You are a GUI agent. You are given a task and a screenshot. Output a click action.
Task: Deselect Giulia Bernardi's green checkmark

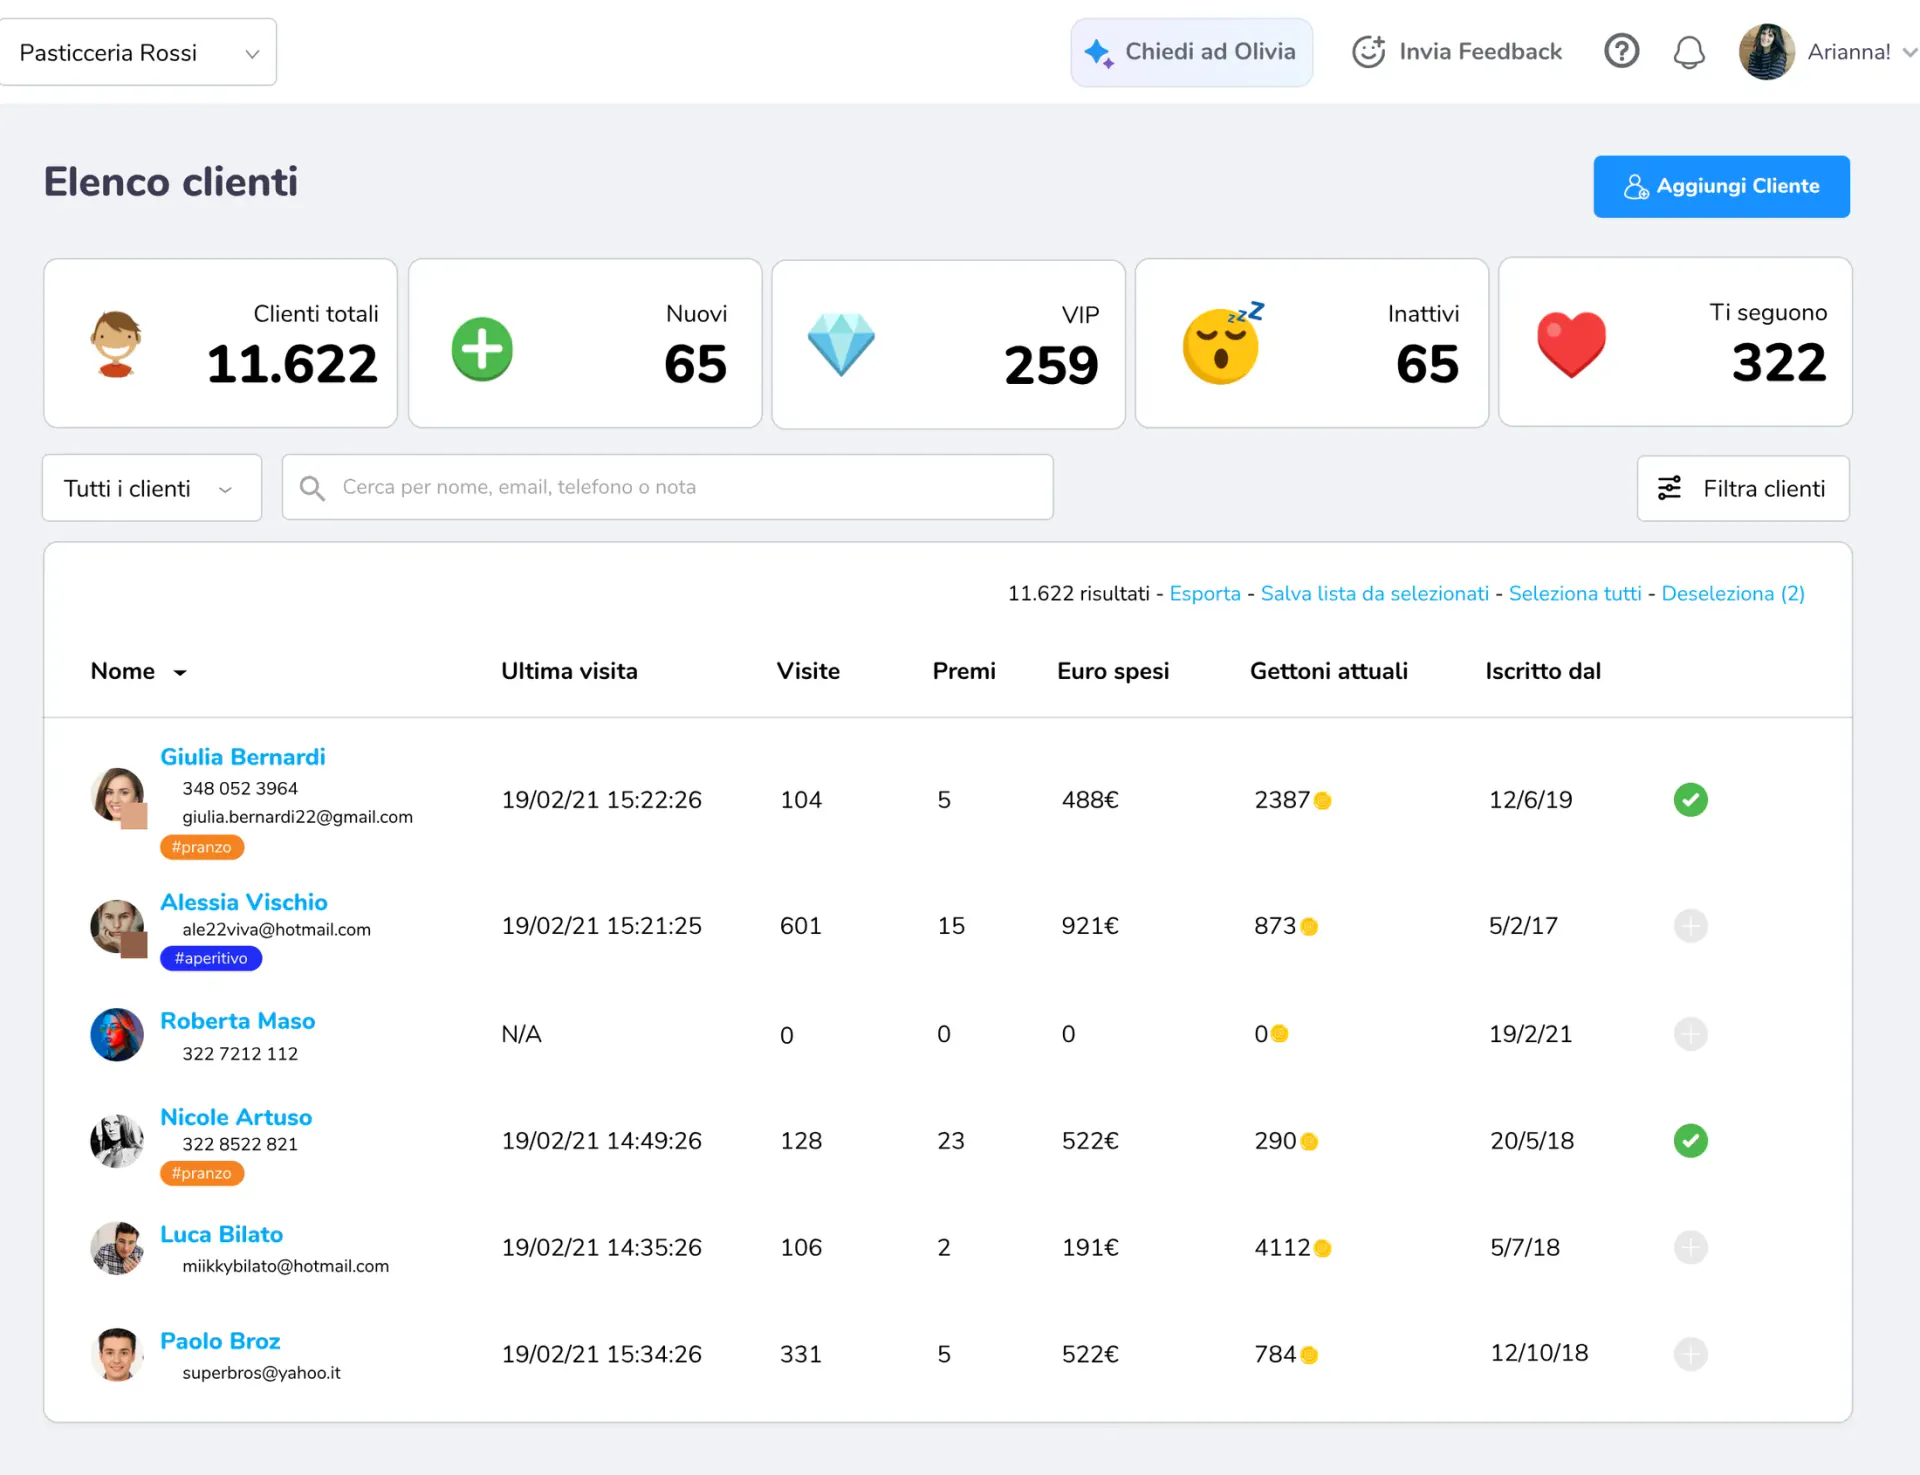[1690, 800]
